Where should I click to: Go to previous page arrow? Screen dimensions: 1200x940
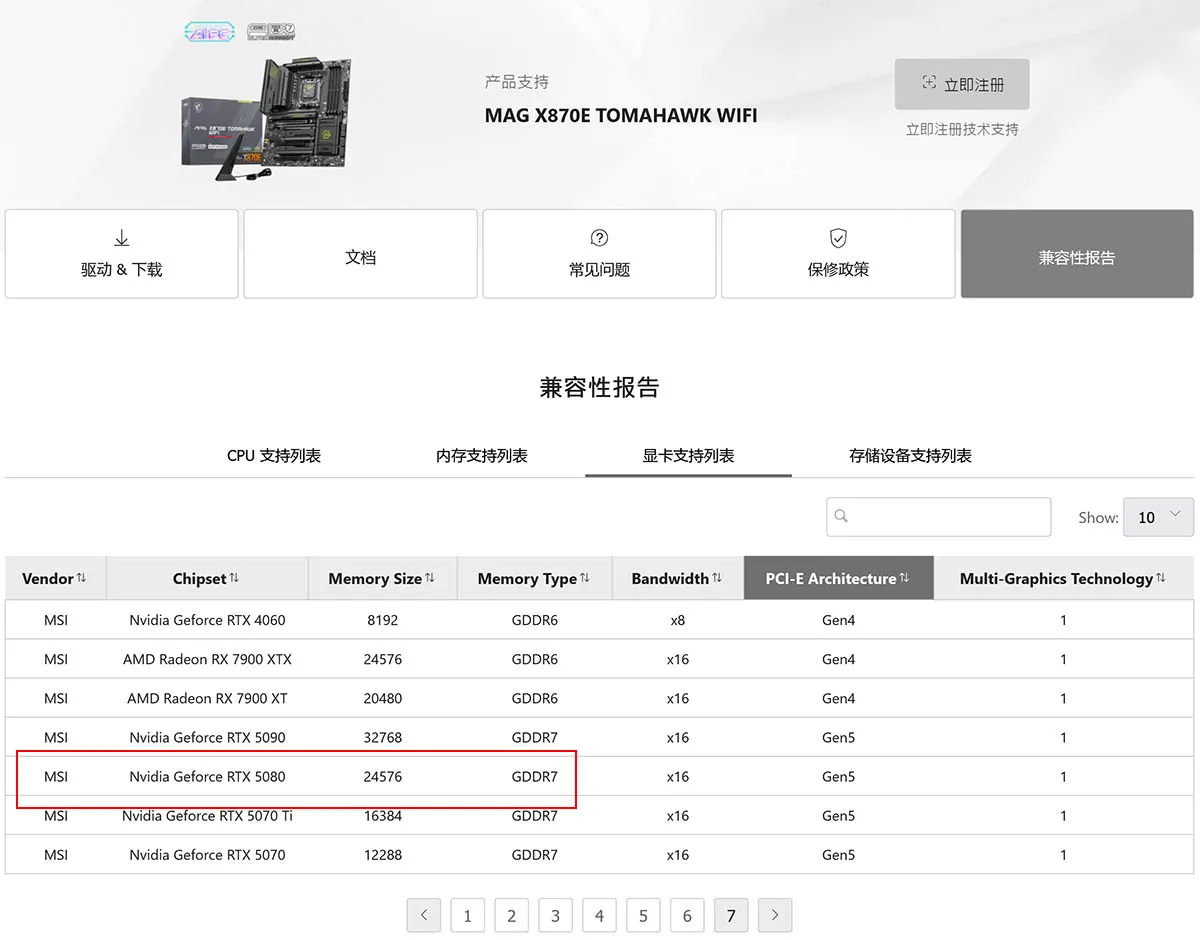tap(424, 915)
